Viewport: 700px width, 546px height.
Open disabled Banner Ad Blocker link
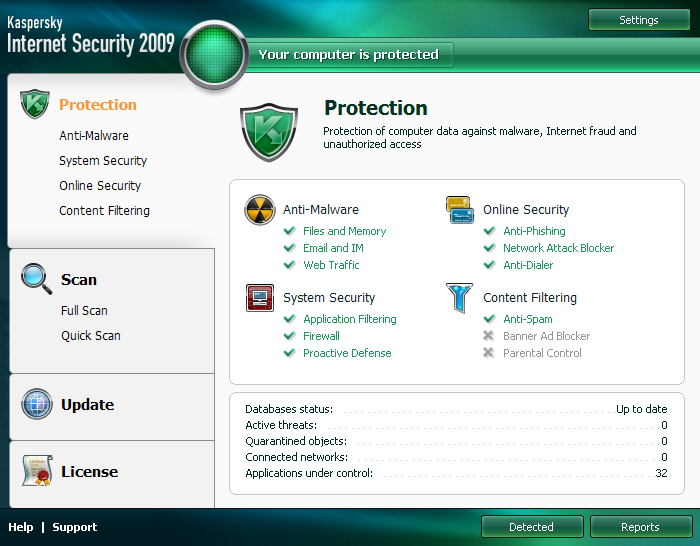pos(546,336)
